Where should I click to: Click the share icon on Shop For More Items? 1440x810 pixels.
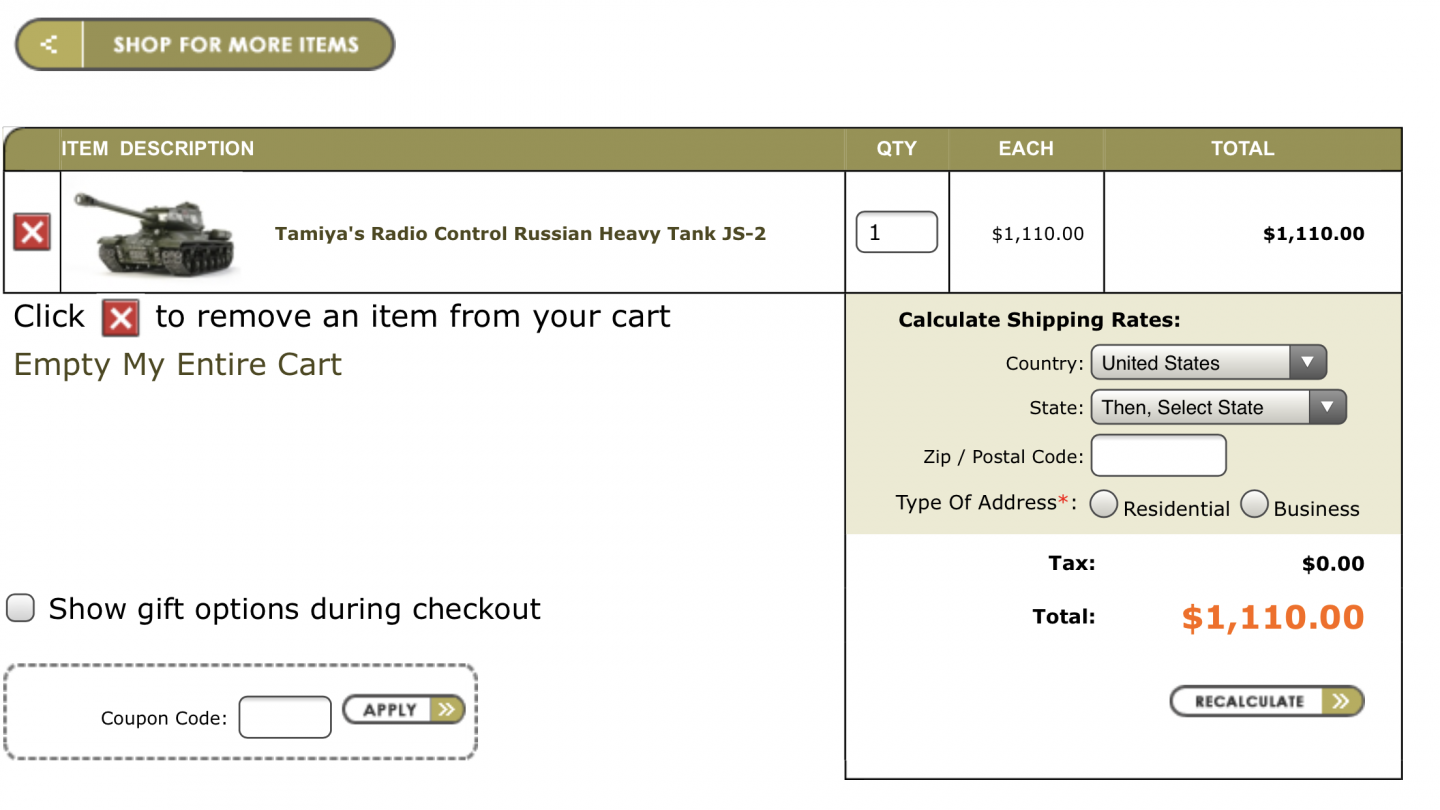point(49,45)
